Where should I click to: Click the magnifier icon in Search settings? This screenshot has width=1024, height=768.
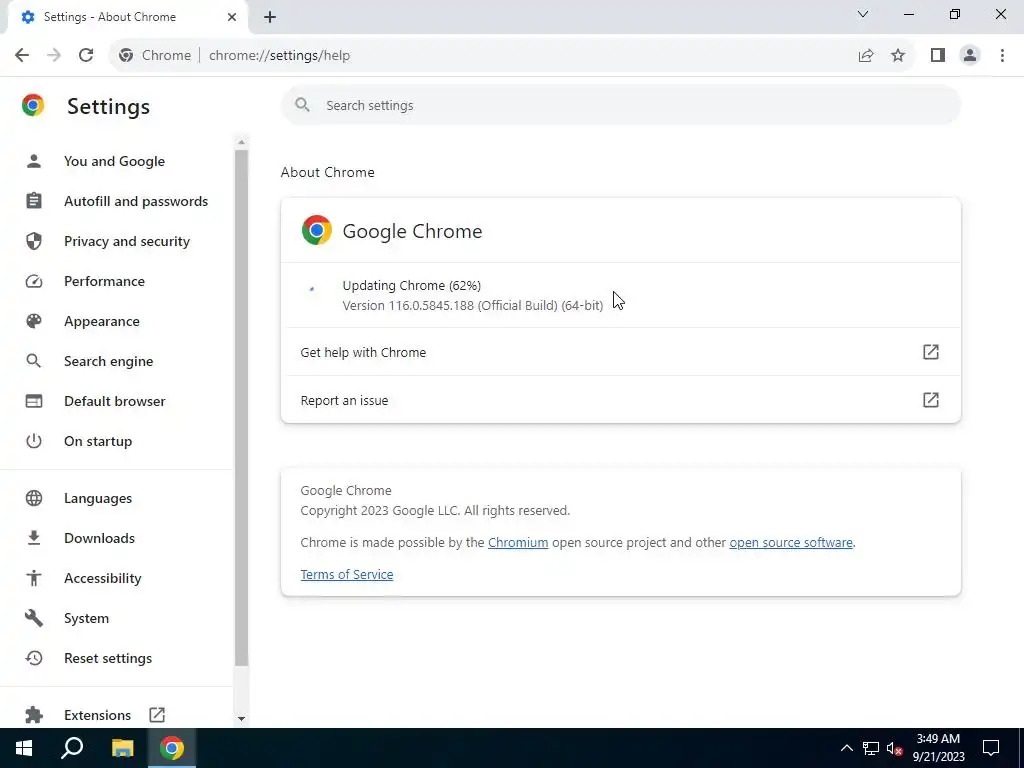coord(302,105)
